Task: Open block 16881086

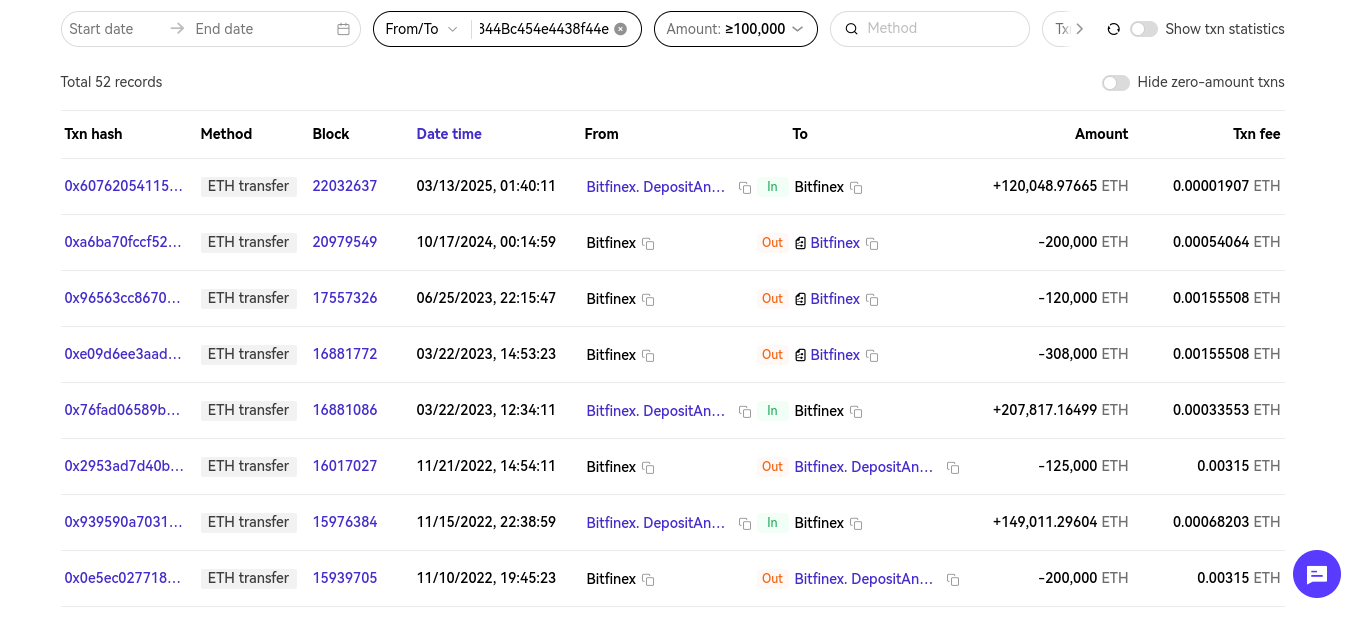Action: tap(345, 410)
